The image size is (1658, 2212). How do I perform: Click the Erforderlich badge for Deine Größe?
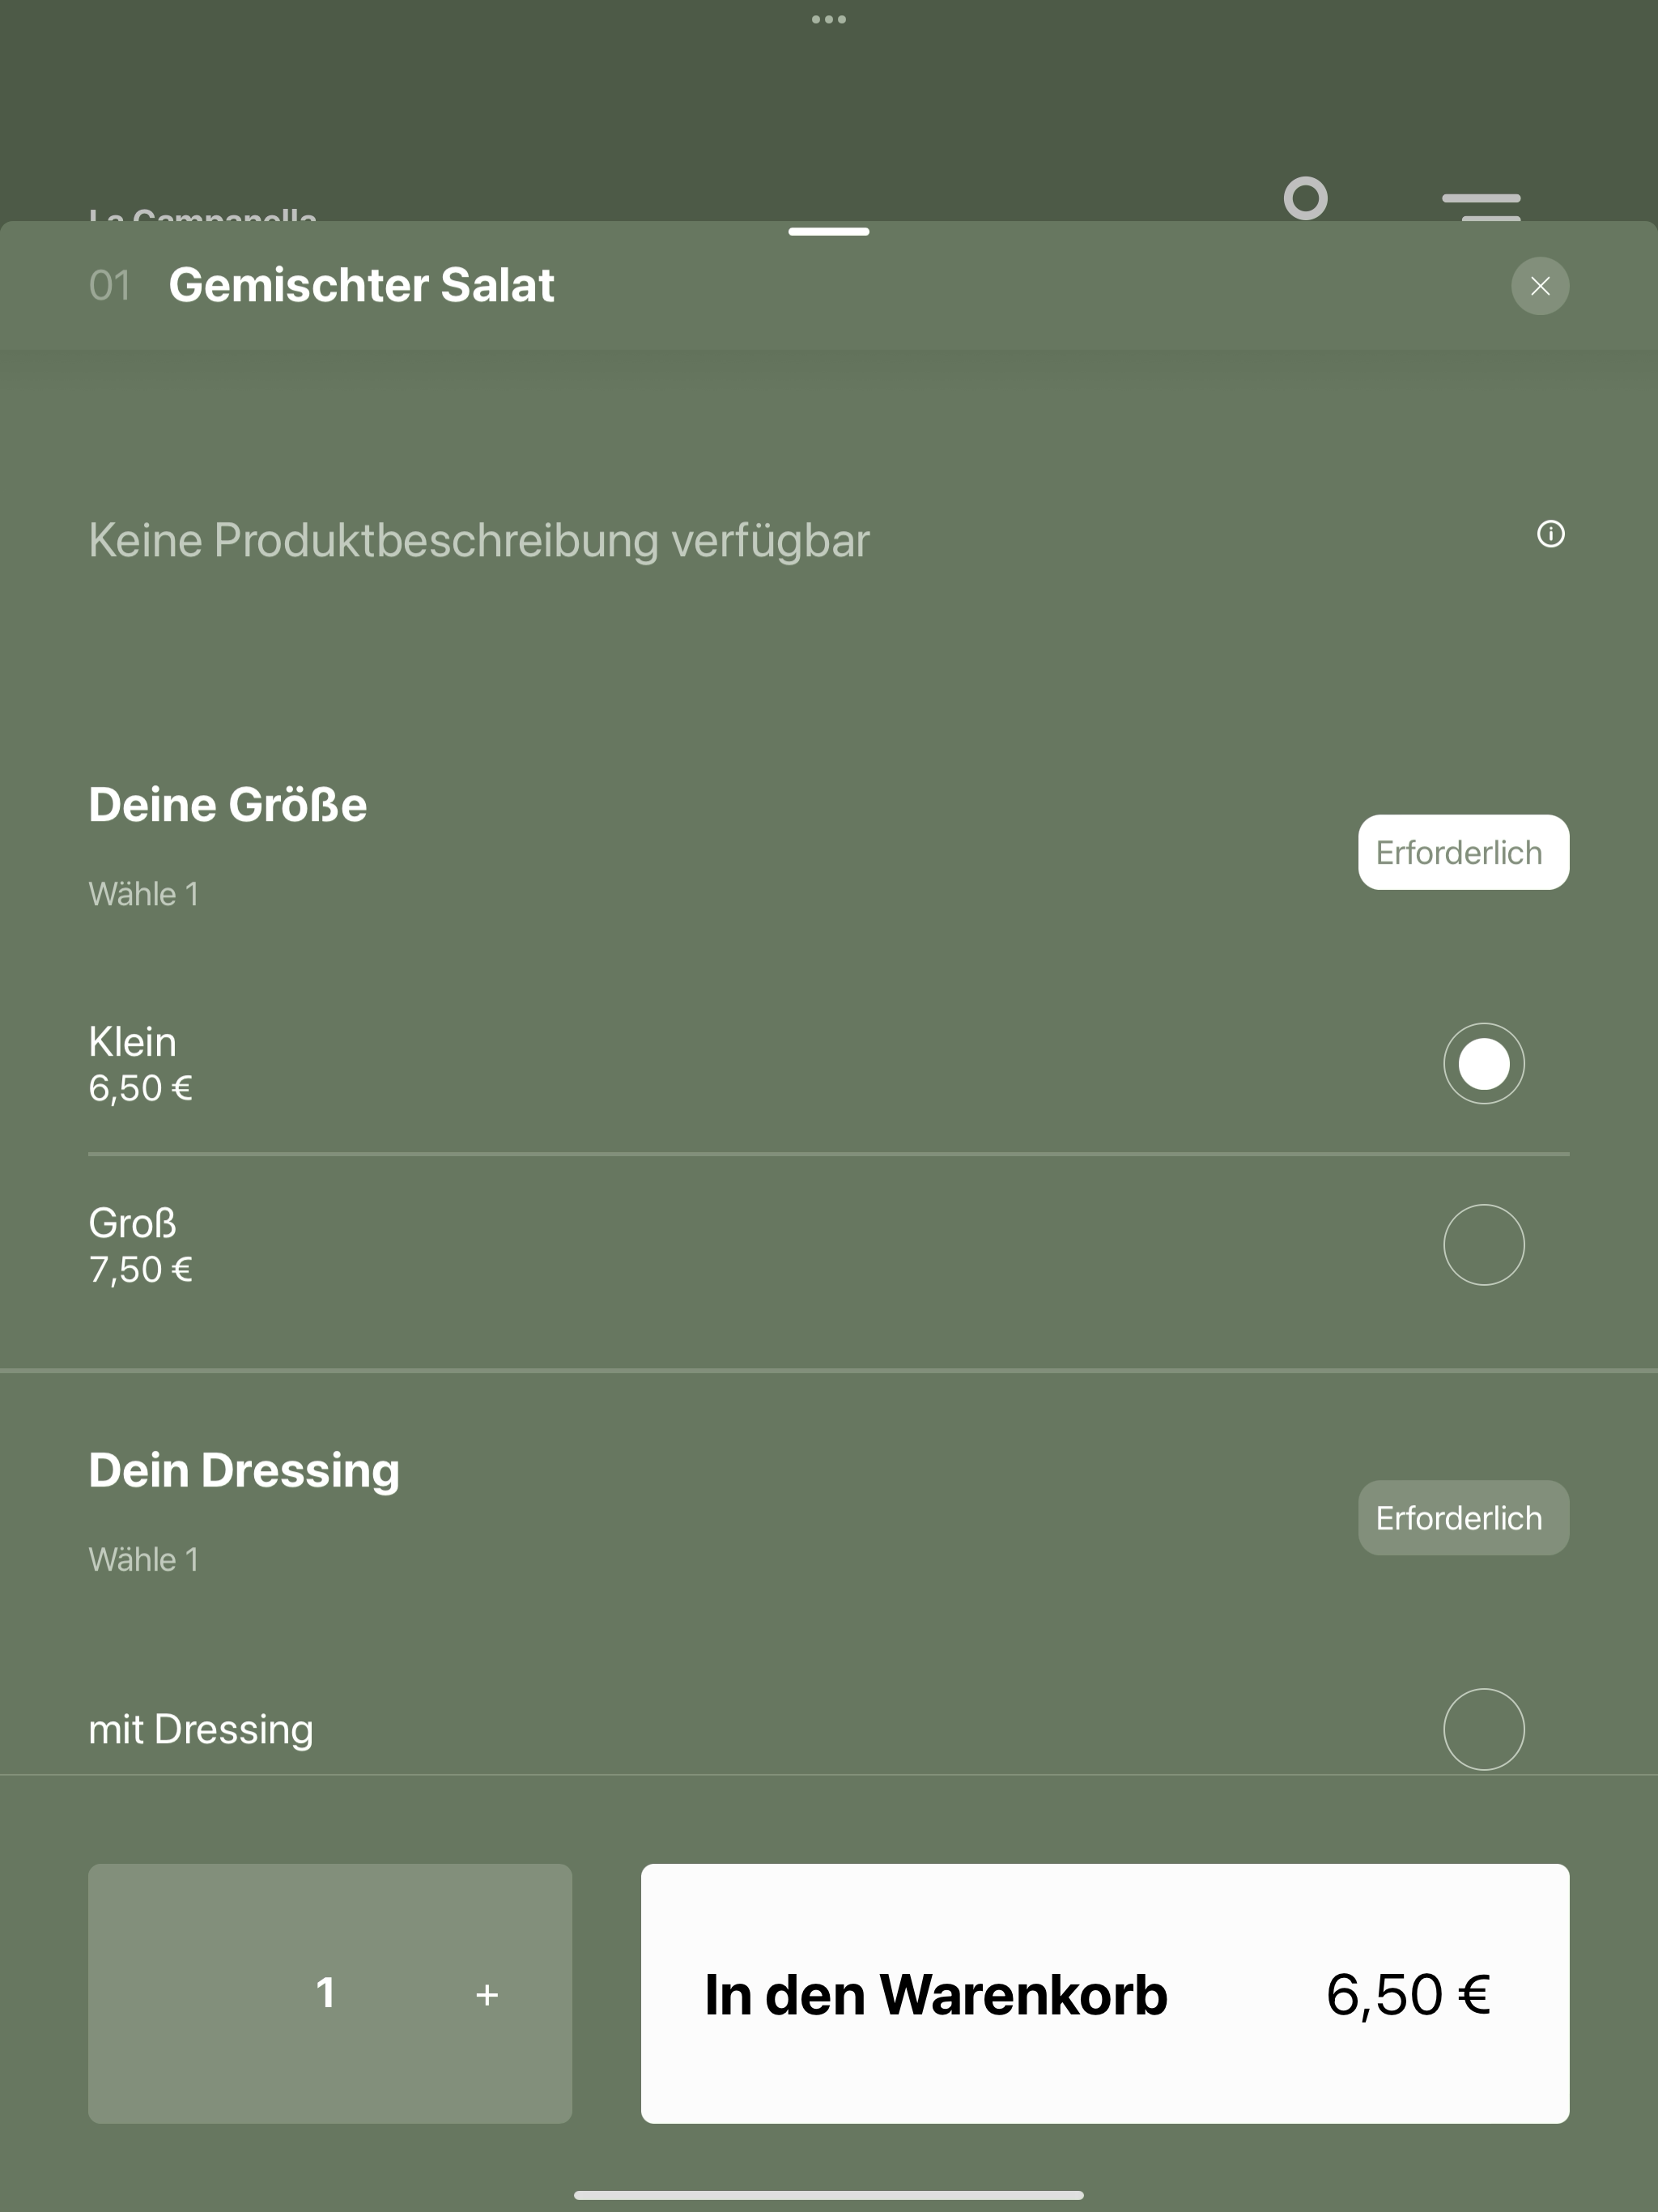pos(1464,852)
